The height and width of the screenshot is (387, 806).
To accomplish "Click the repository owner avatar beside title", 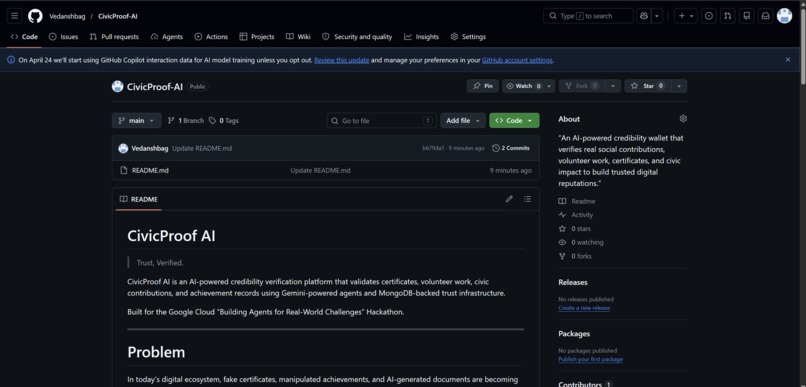I will click(x=118, y=86).
